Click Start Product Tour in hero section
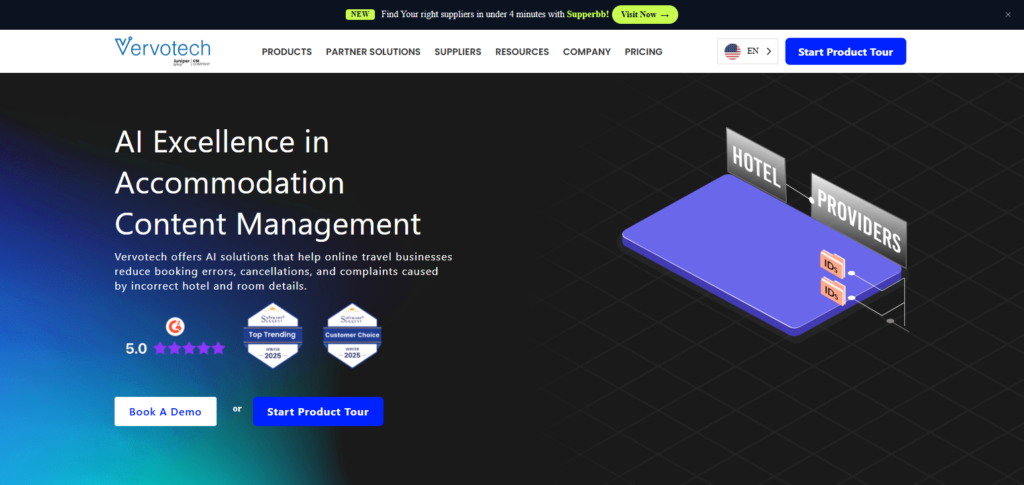 click(317, 412)
